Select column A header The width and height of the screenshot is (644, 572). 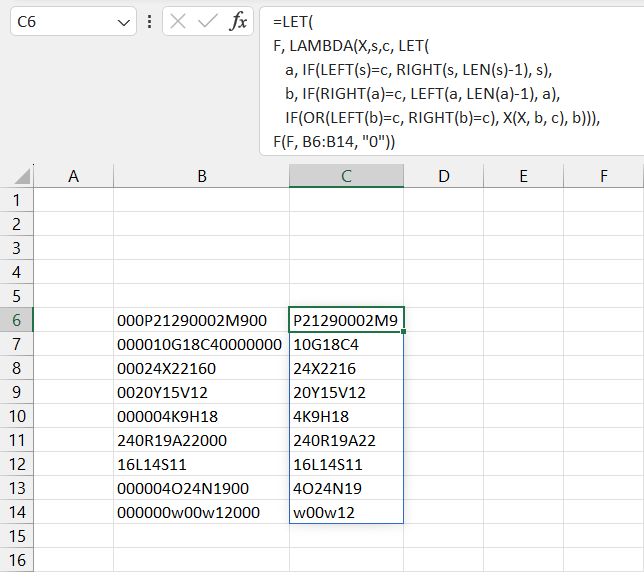(x=74, y=176)
